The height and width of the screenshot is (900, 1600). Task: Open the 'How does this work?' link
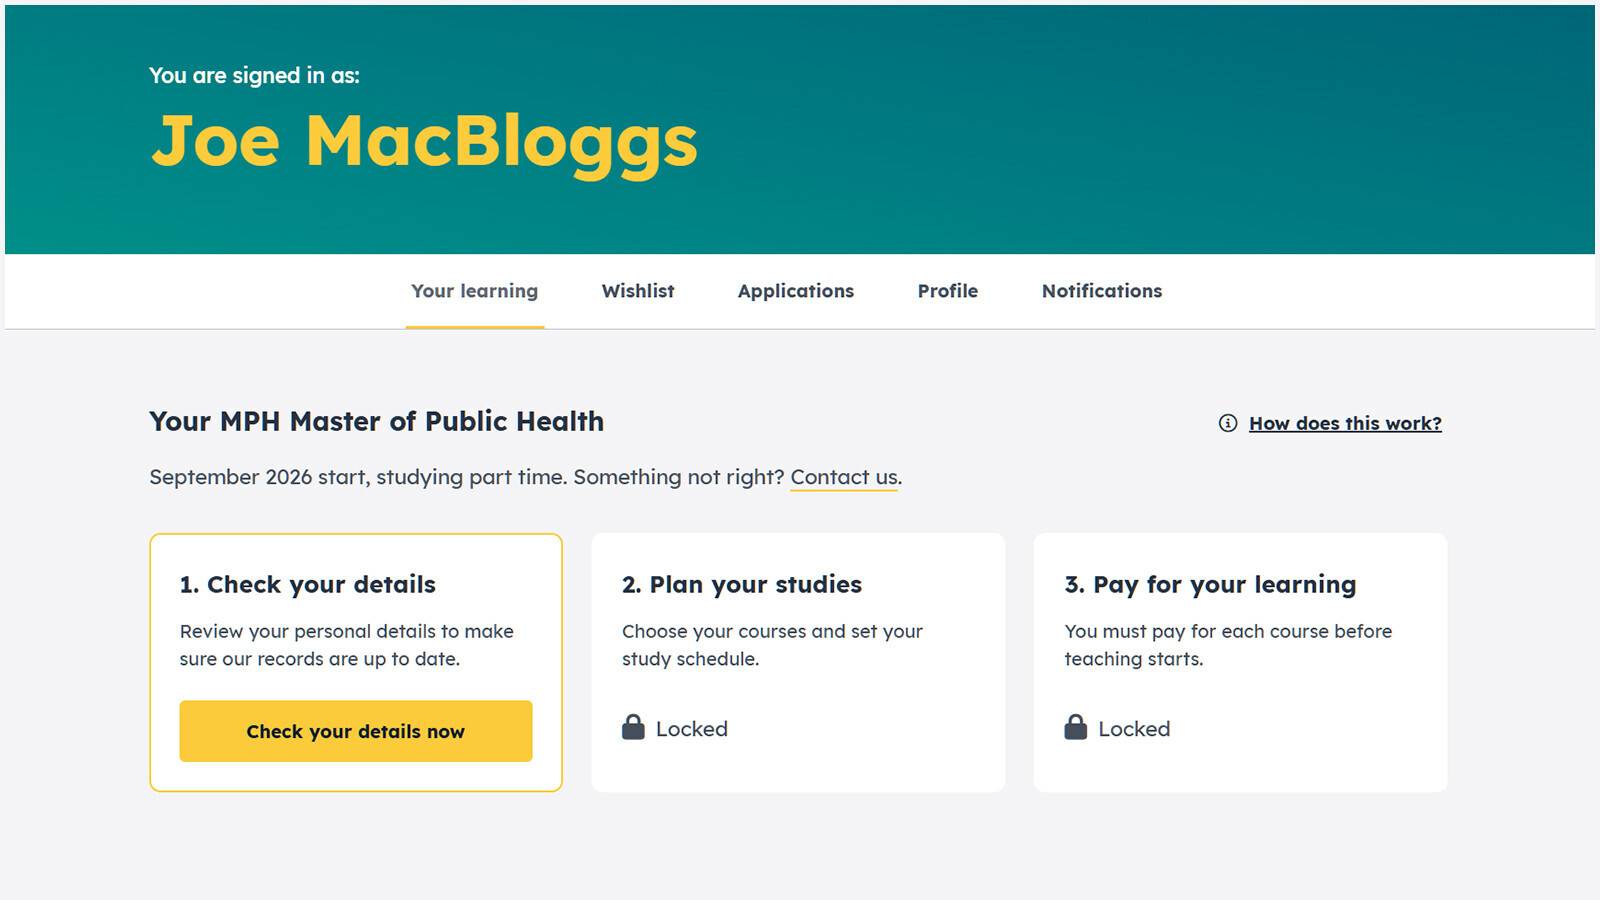click(1345, 423)
